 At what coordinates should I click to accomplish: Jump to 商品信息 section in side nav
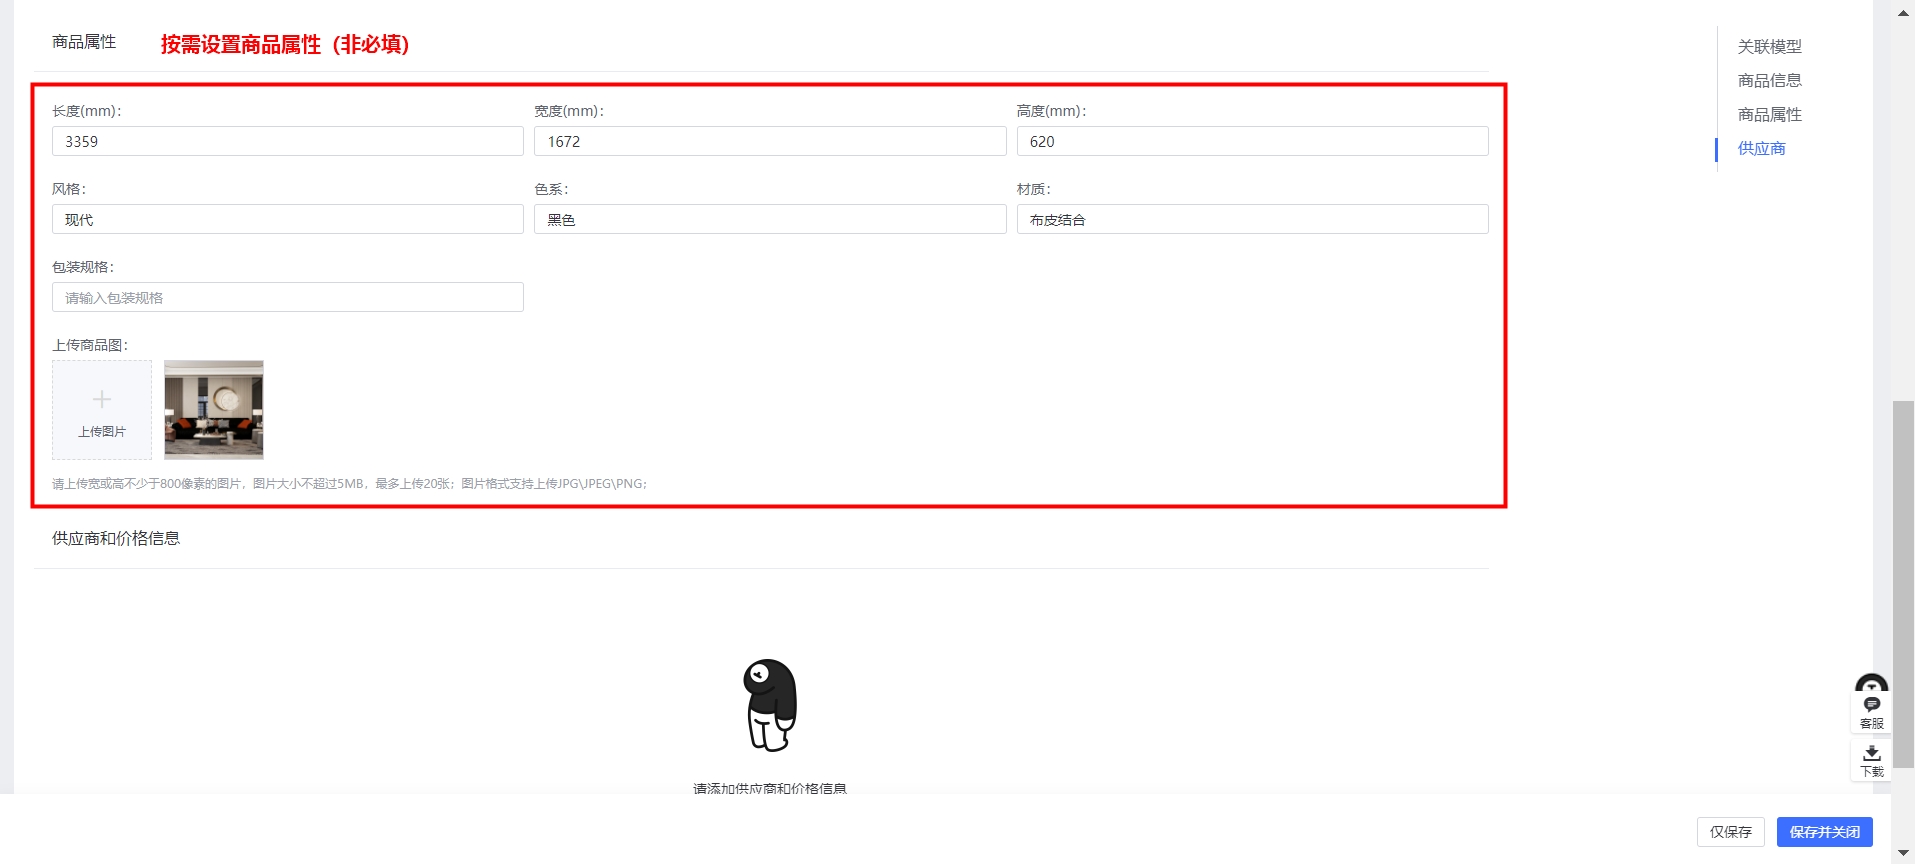(1769, 80)
